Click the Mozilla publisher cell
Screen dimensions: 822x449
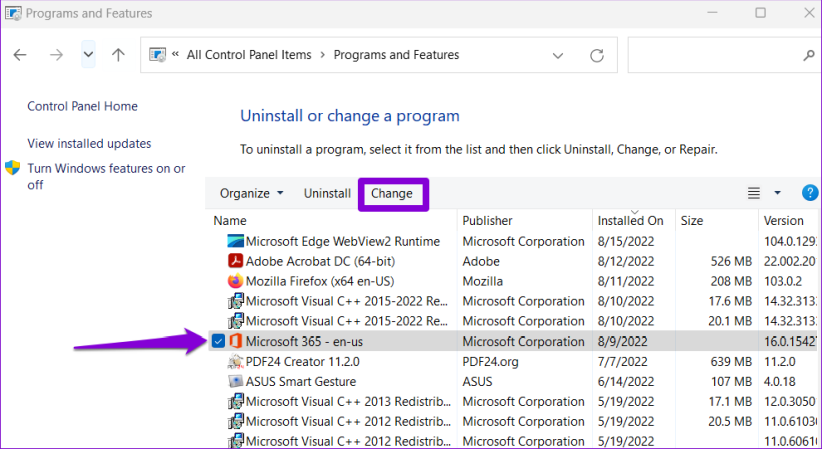[x=482, y=281]
